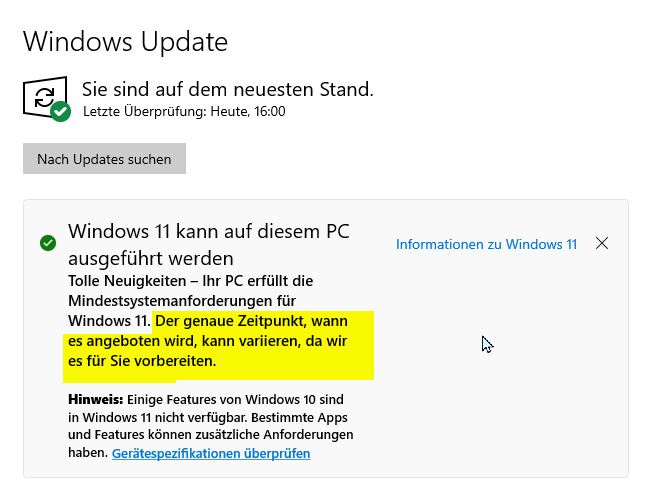Open the Gerätespezifikationen überprüfen link
This screenshot has height=486, width=645.
[211, 453]
